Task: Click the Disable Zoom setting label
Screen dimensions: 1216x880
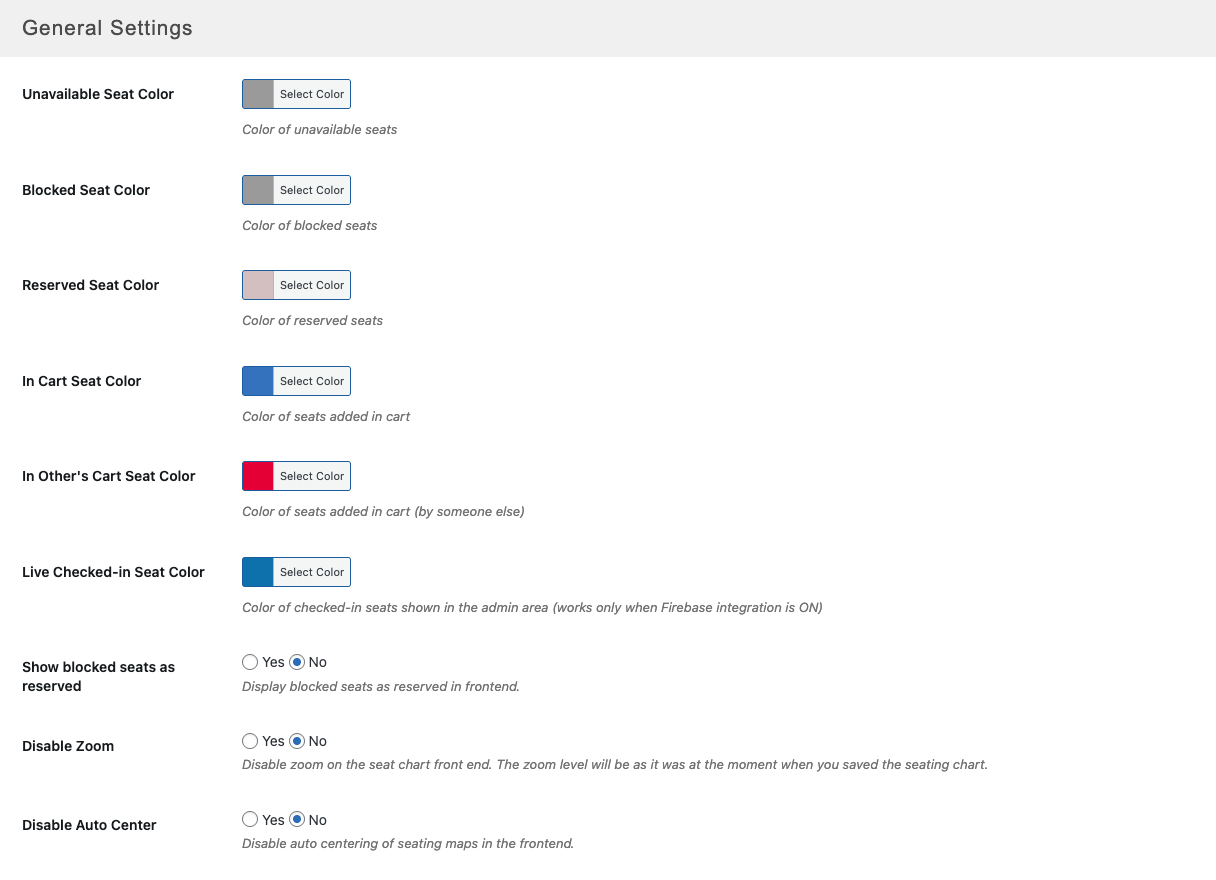Action: [68, 746]
